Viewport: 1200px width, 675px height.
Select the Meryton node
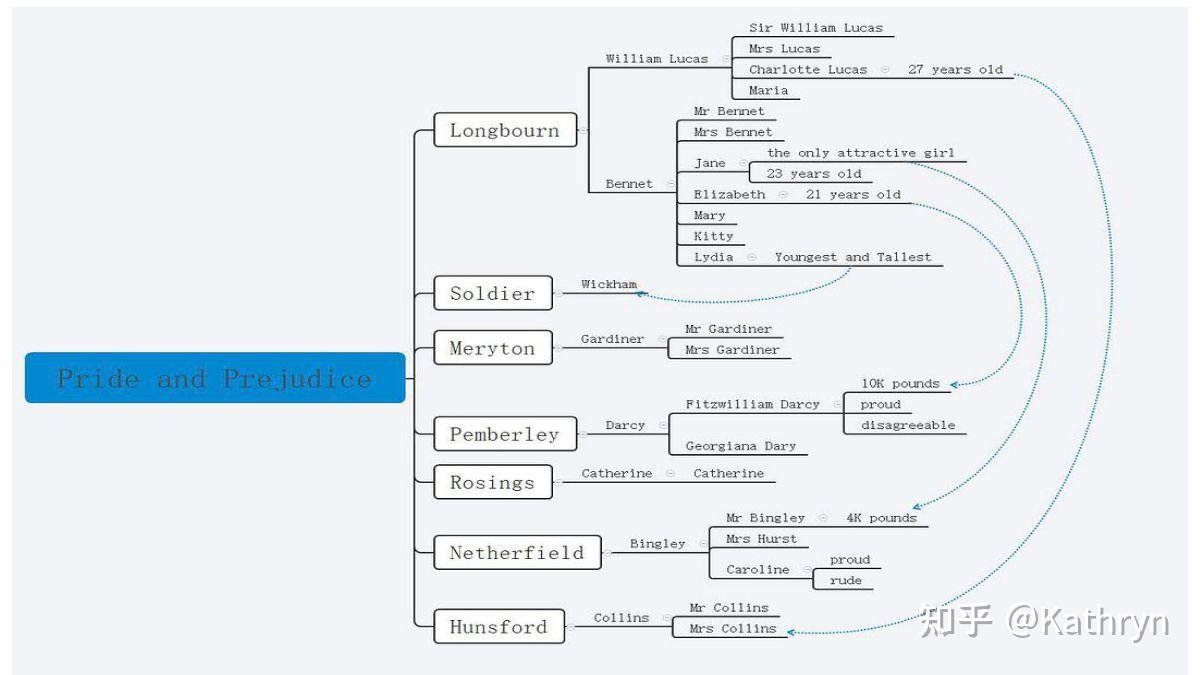[x=493, y=348]
